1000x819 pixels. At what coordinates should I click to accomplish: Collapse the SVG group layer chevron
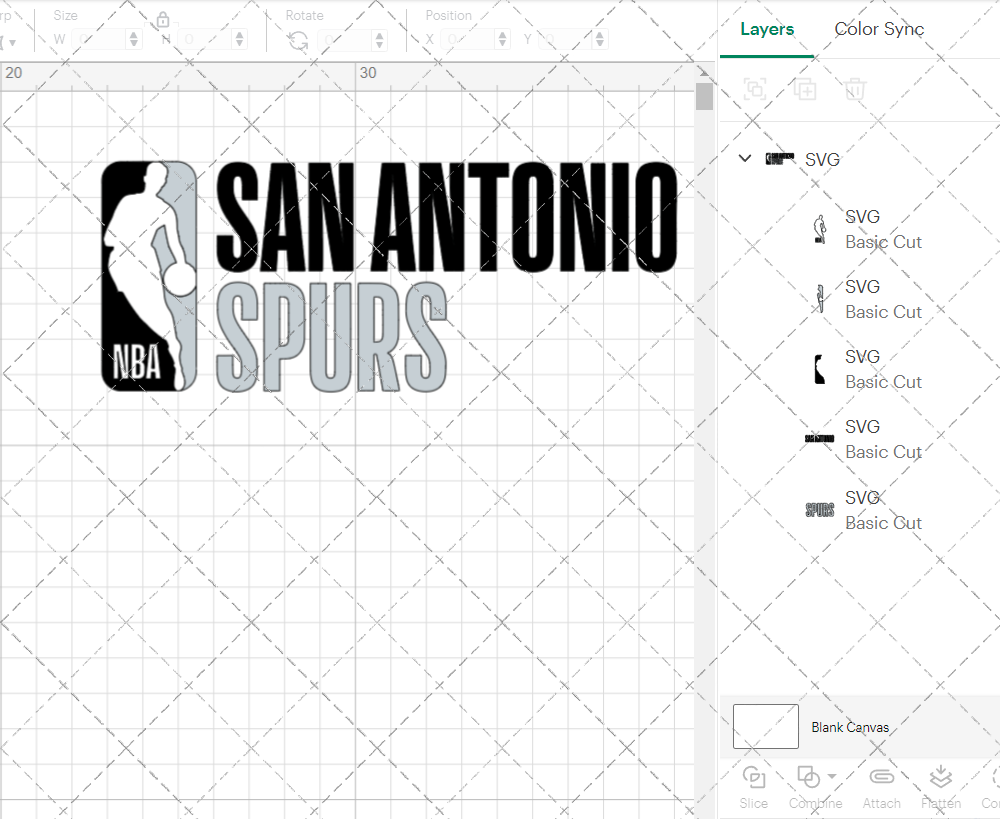[x=744, y=158]
